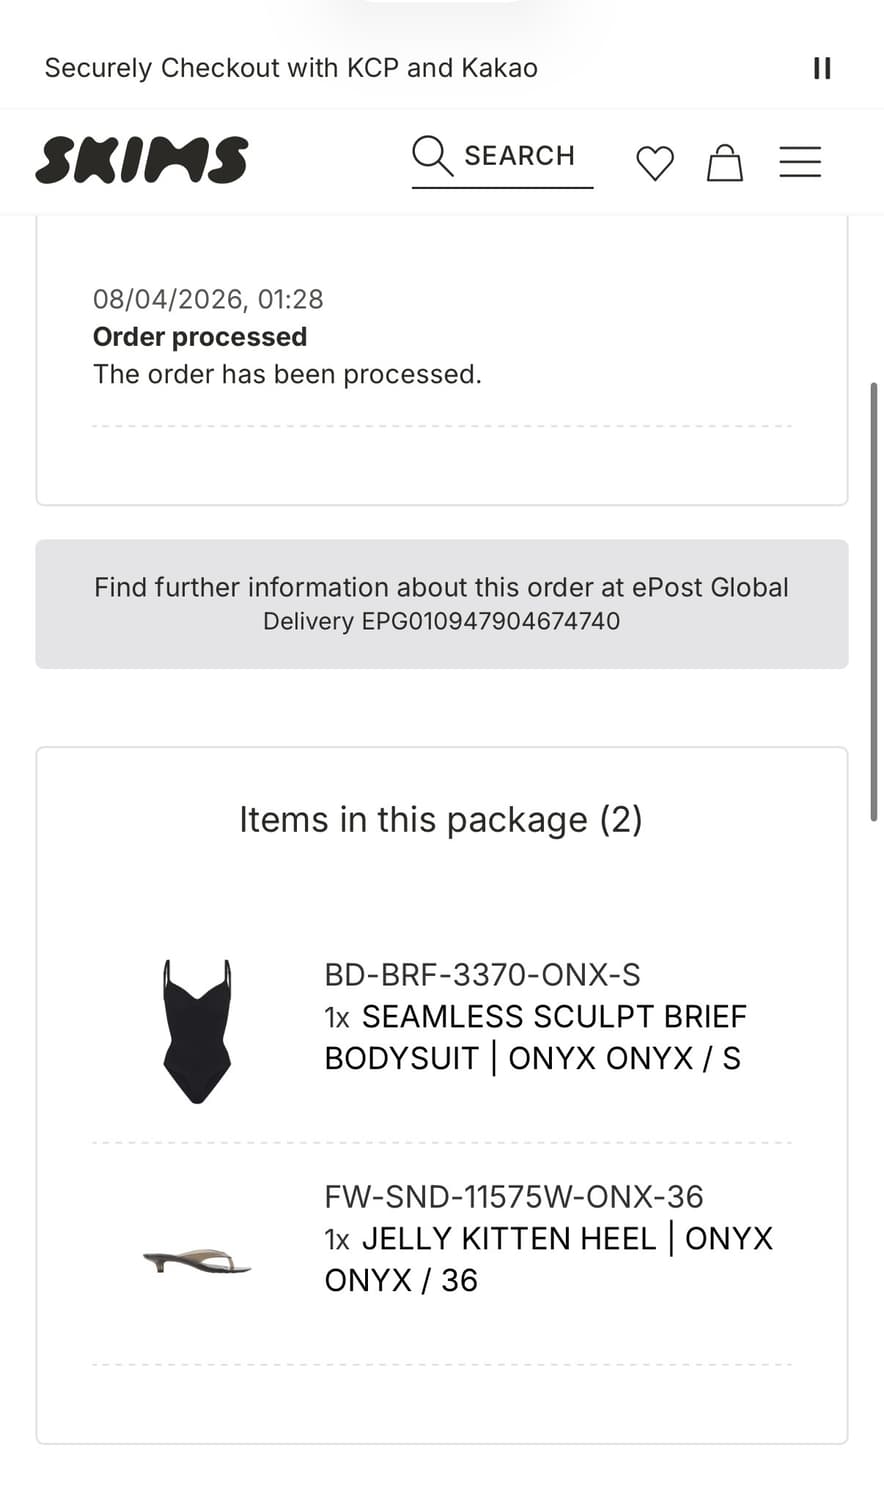Open the hamburger navigation menu

pyautogui.click(x=800, y=162)
